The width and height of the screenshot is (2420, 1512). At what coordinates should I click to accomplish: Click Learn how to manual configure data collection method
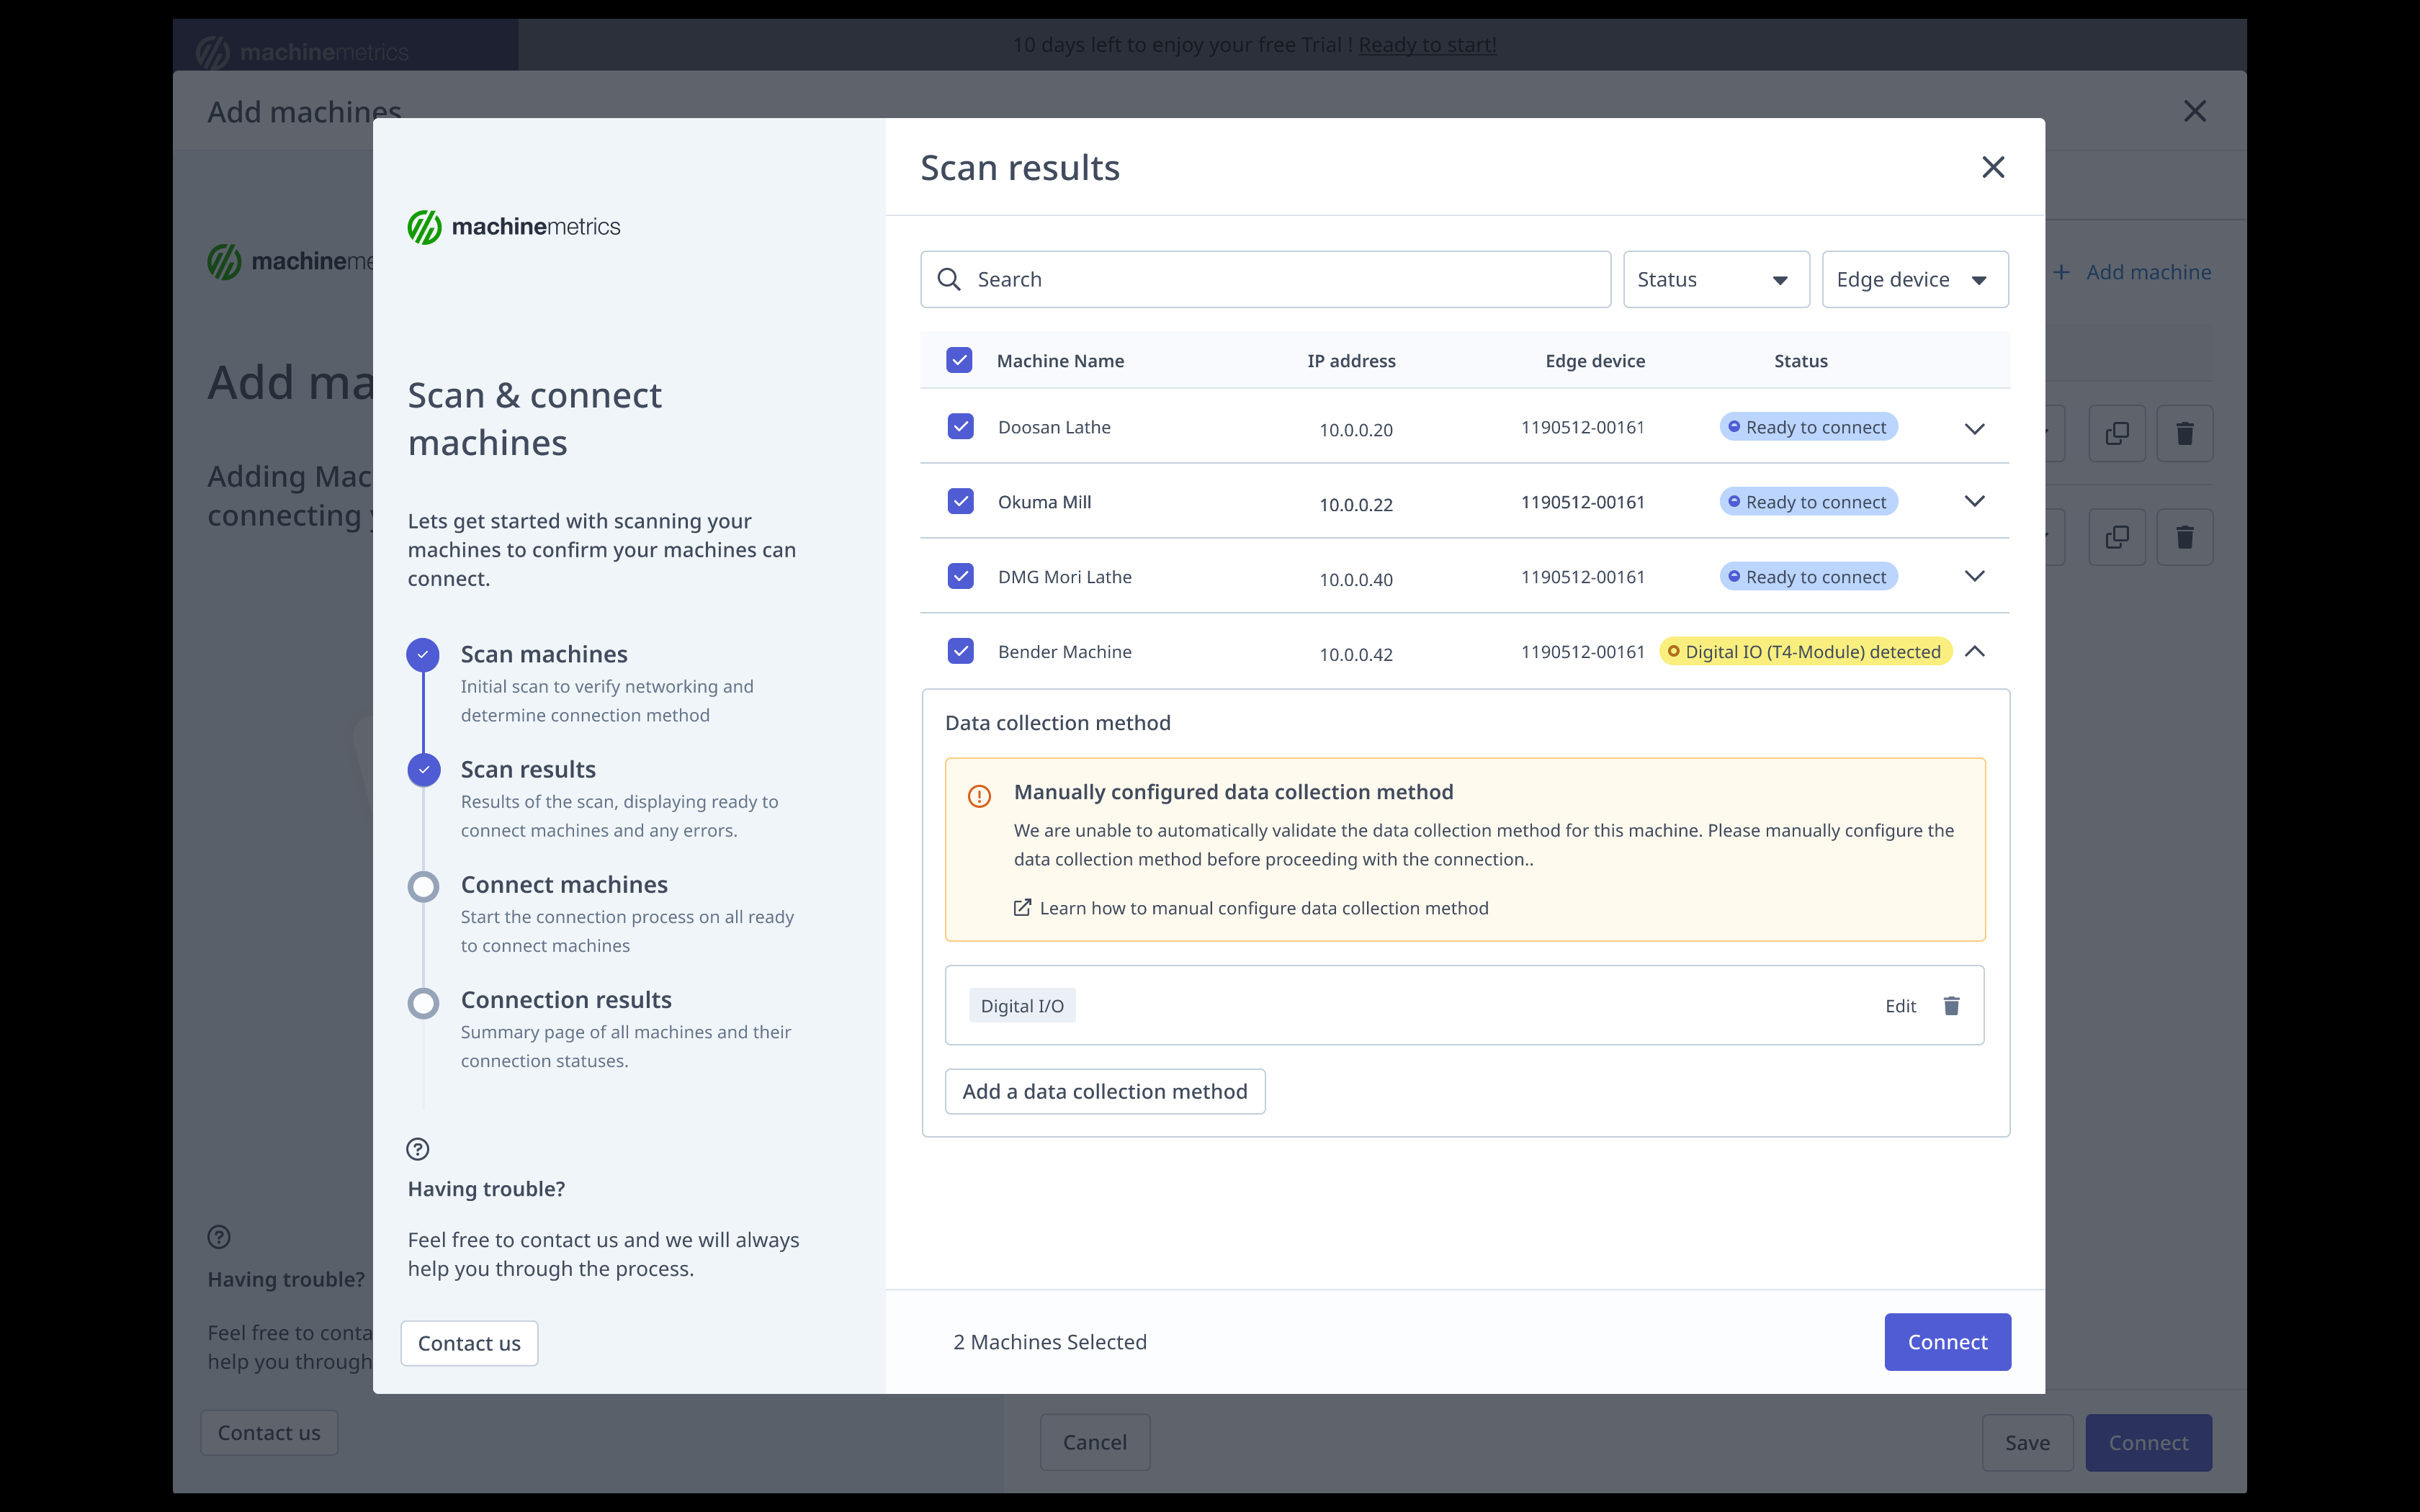1263,907
